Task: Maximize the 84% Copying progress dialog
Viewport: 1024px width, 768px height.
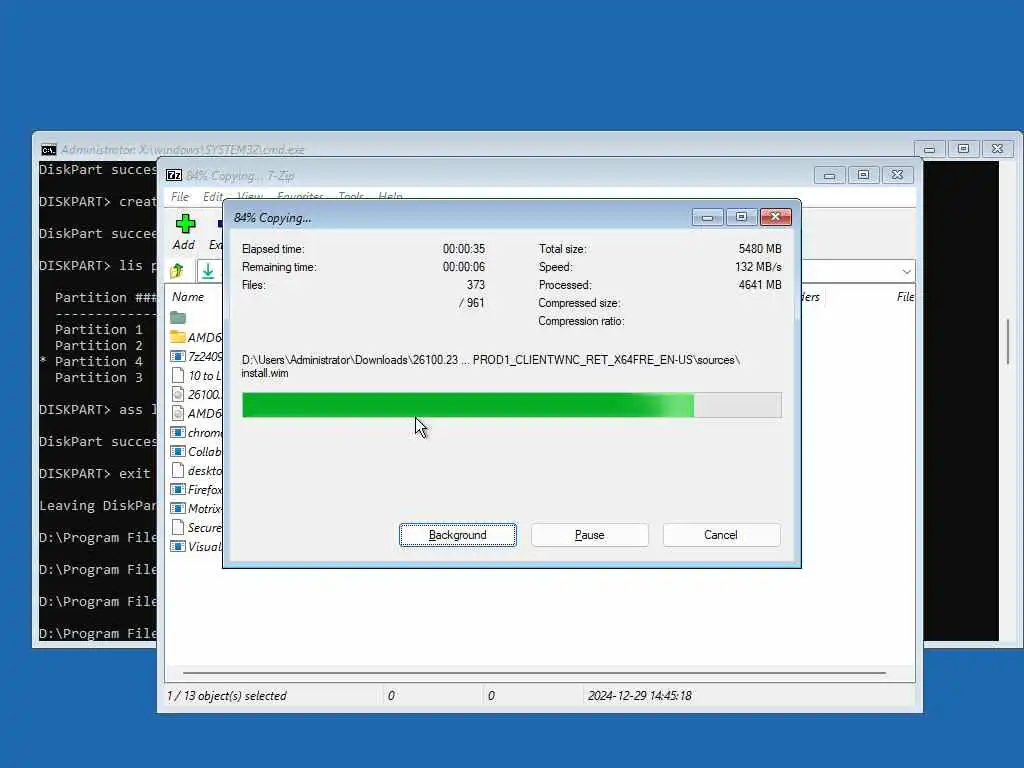Action: [x=741, y=217]
